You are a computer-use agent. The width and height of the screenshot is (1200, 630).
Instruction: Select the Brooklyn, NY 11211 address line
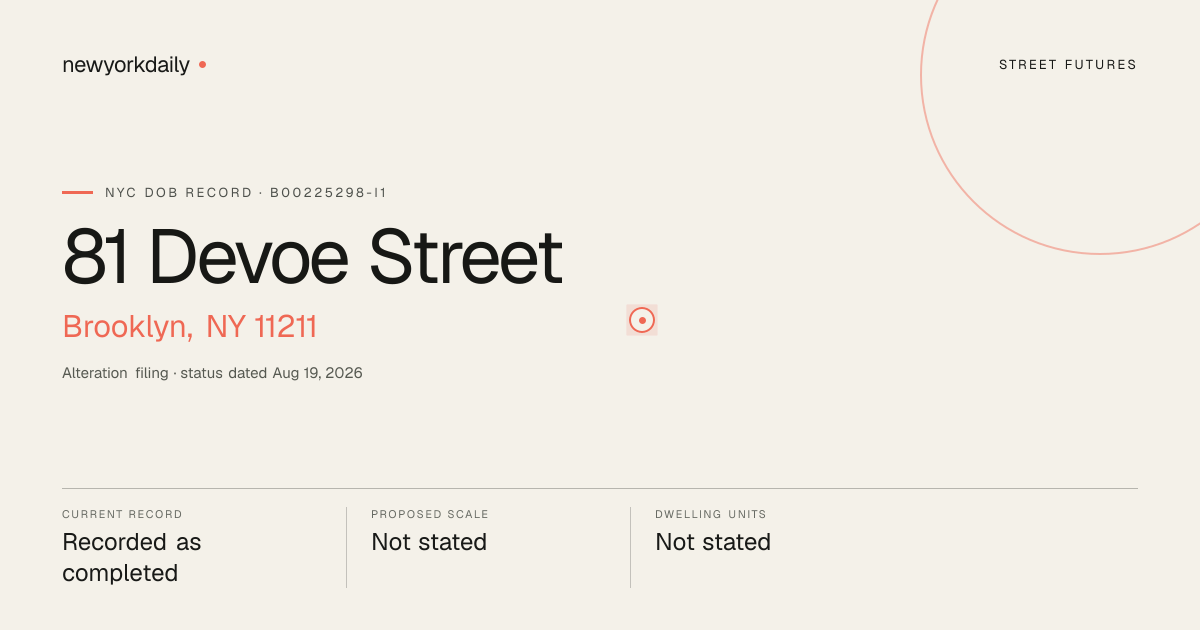tap(190, 327)
